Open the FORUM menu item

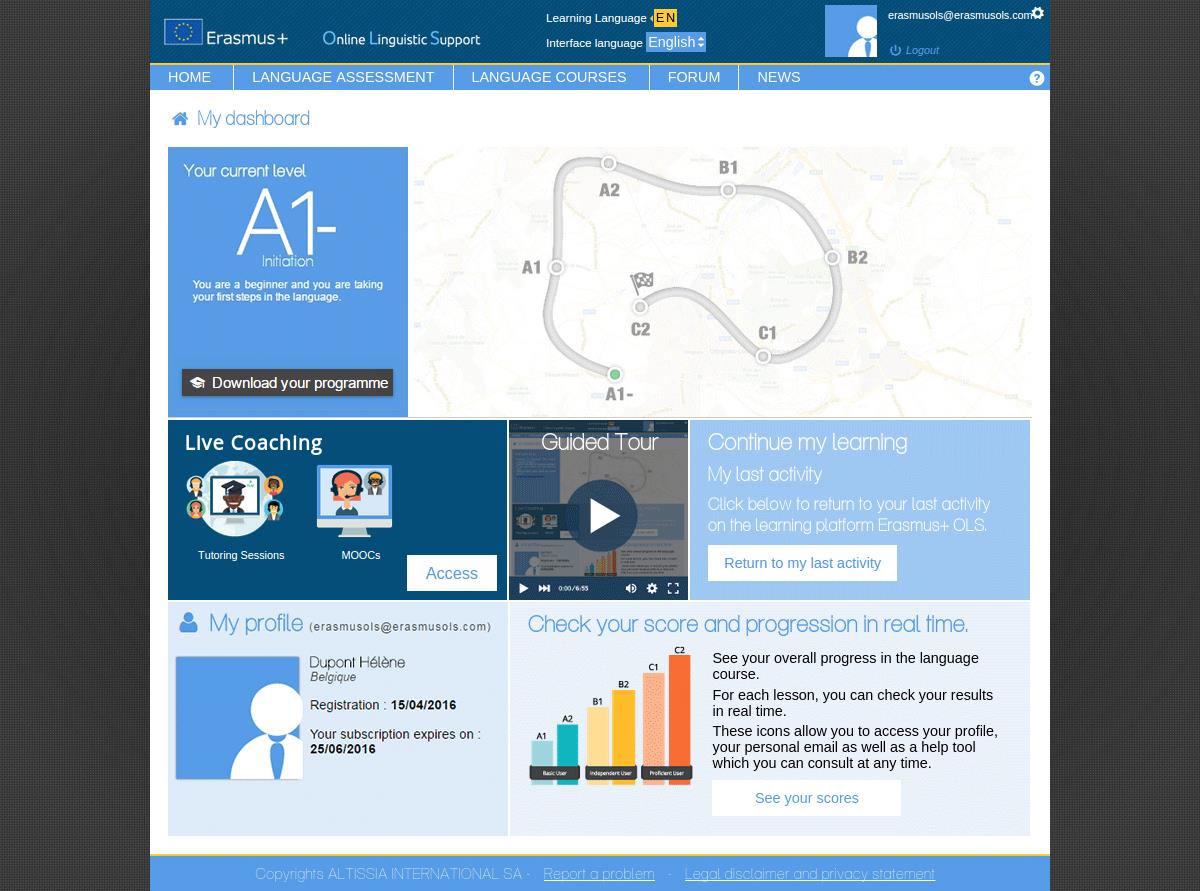(694, 77)
